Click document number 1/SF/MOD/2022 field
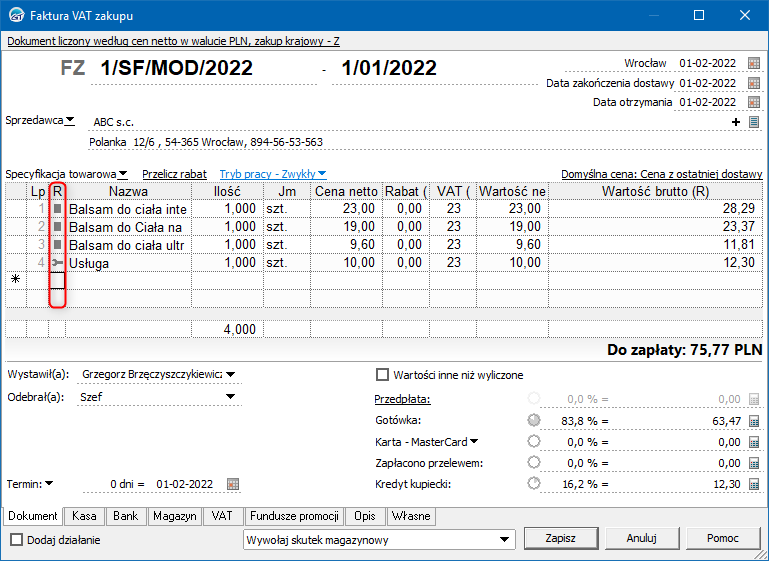769x561 pixels. point(205,69)
